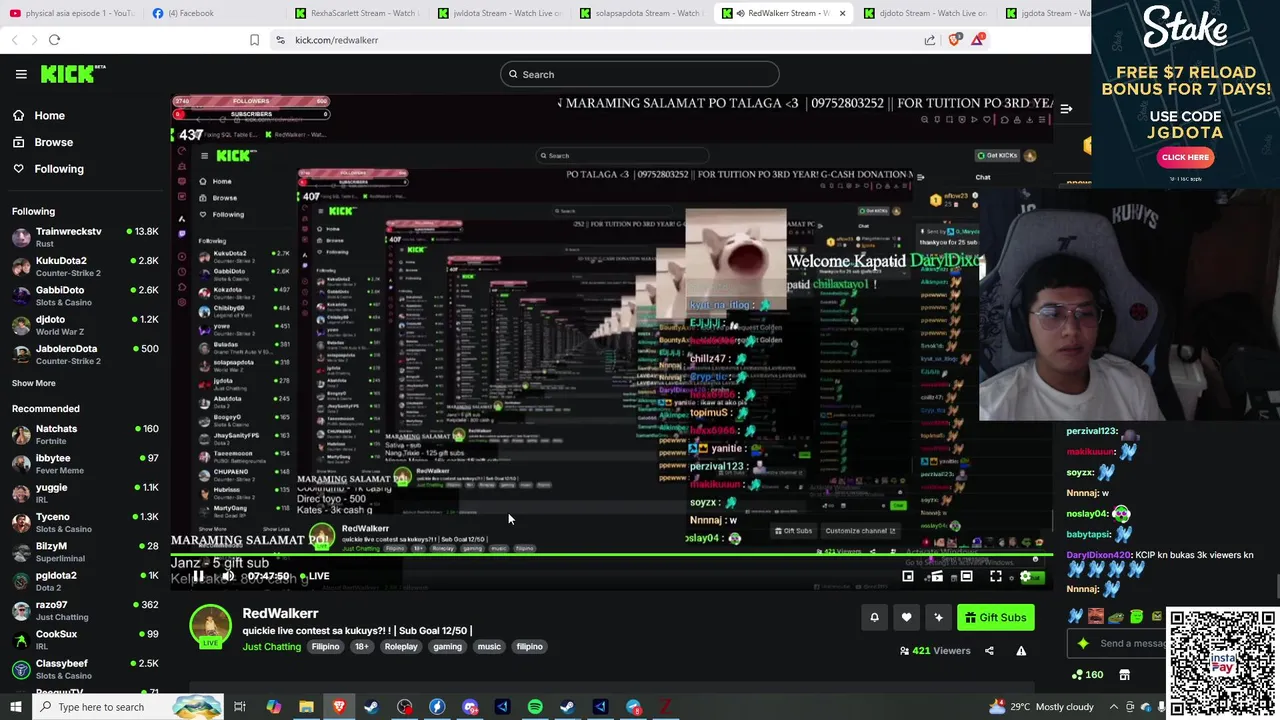Select the 18+ tag
The height and width of the screenshot is (720, 1280).
[361, 647]
